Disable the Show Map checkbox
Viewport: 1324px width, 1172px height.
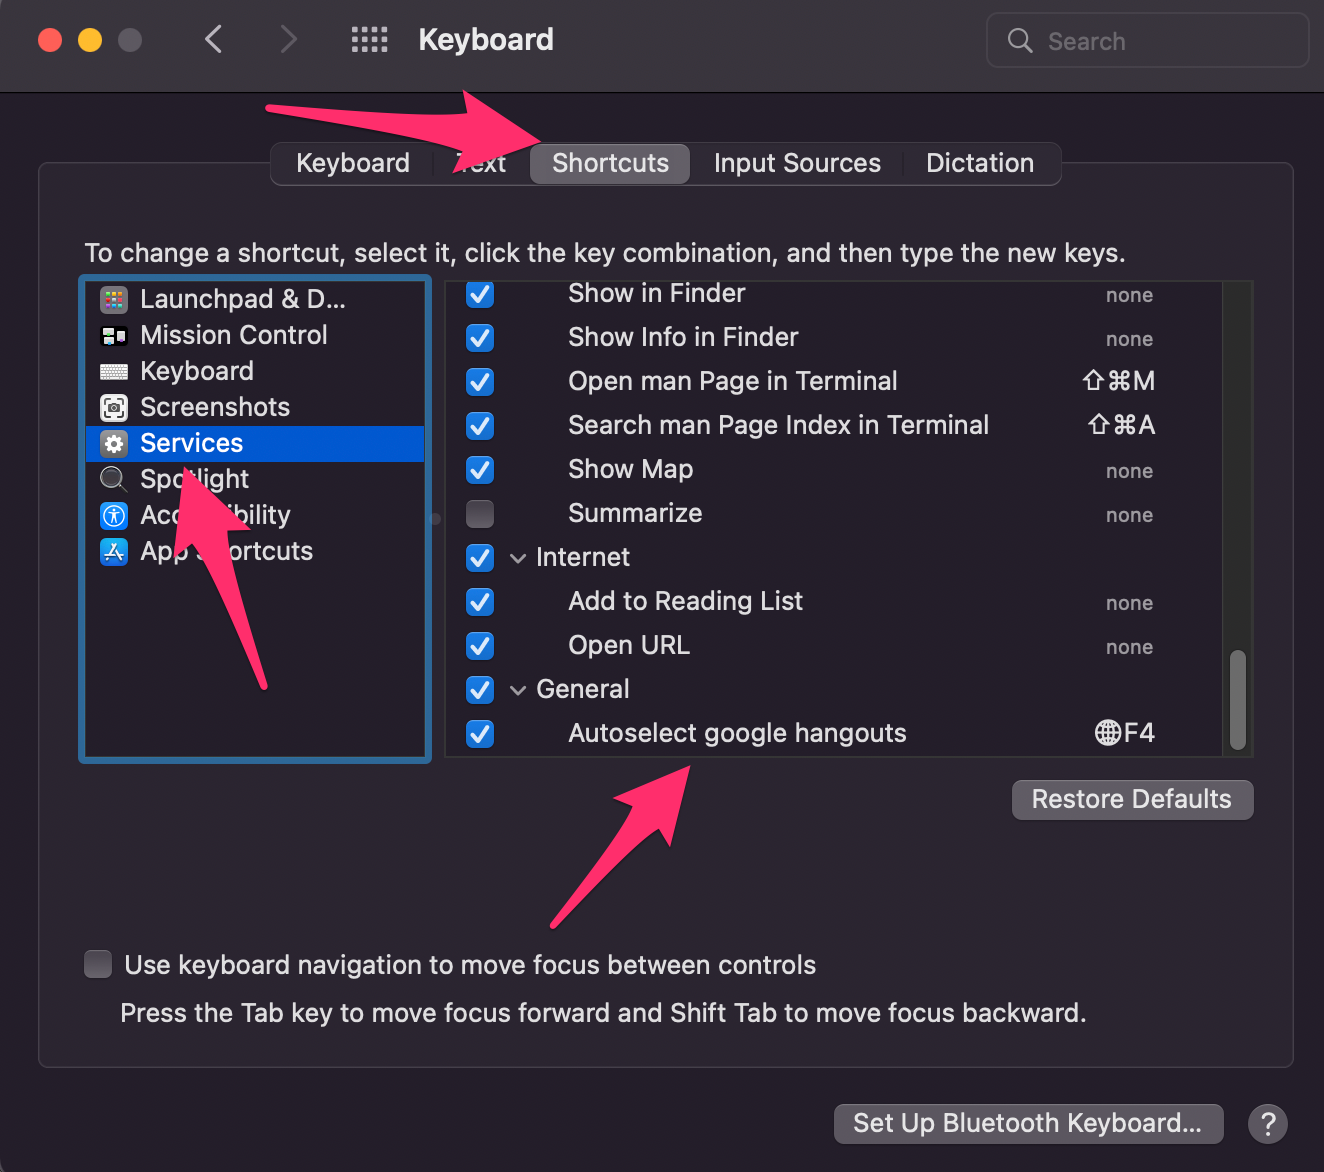tap(480, 470)
